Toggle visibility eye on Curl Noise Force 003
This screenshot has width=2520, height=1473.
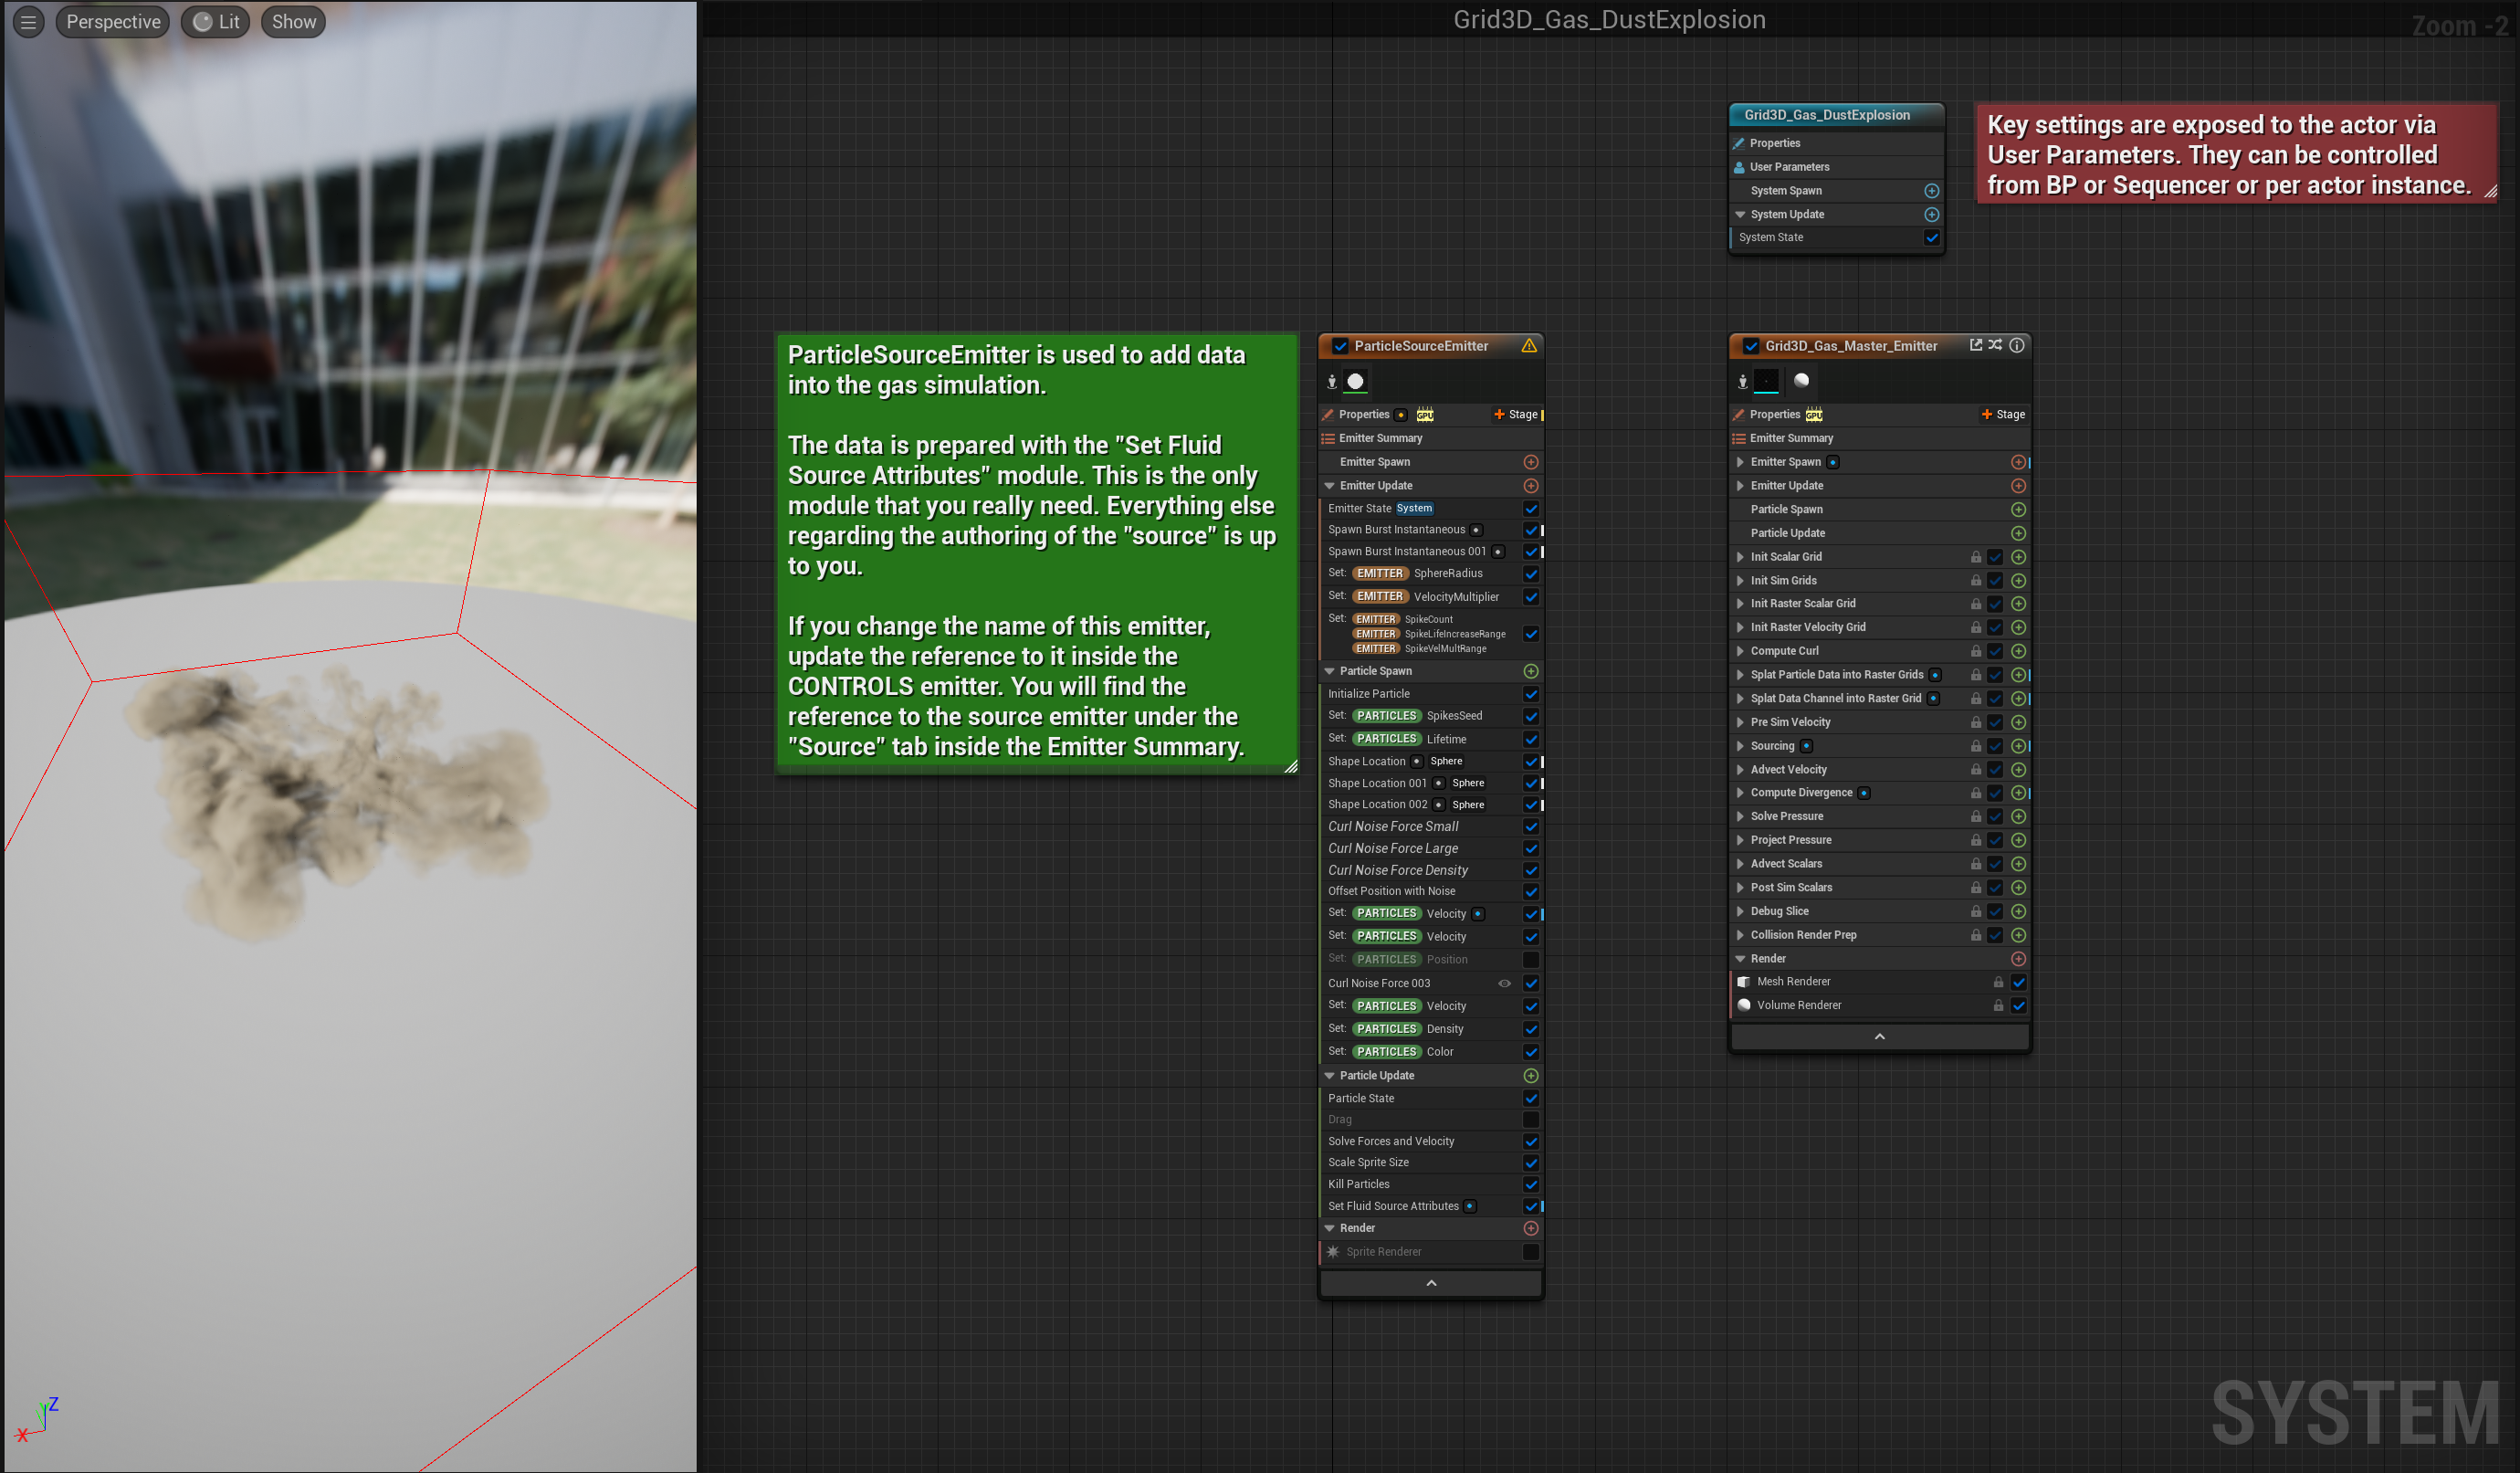click(x=1504, y=984)
